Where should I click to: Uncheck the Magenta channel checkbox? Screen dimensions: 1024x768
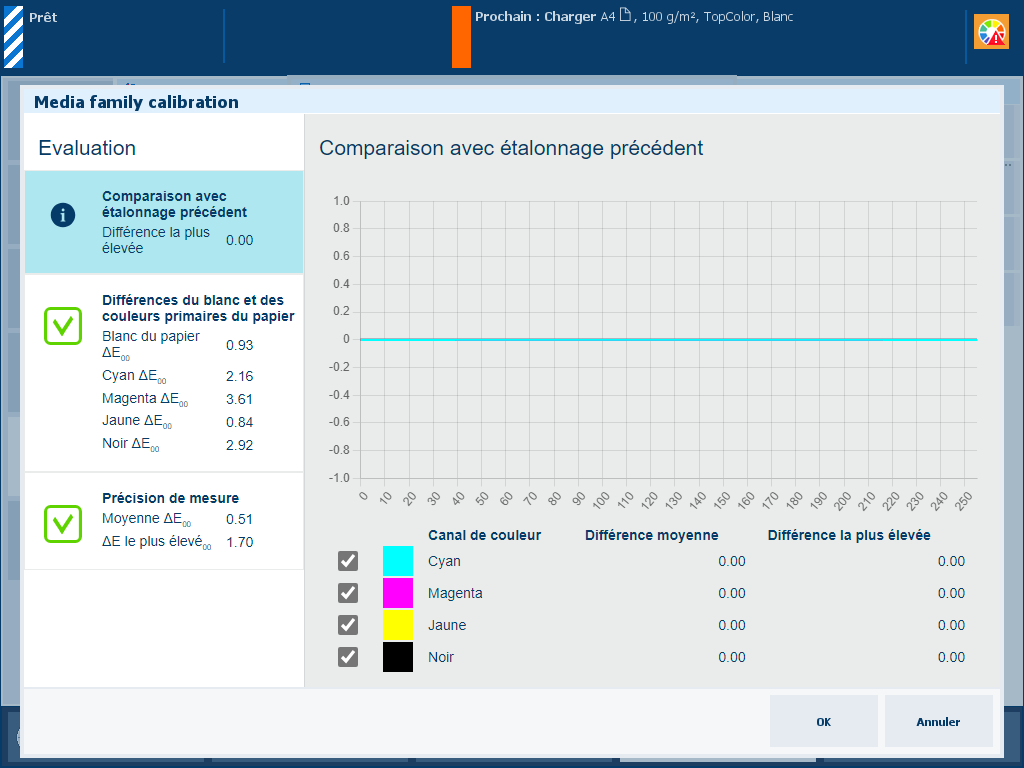(348, 593)
